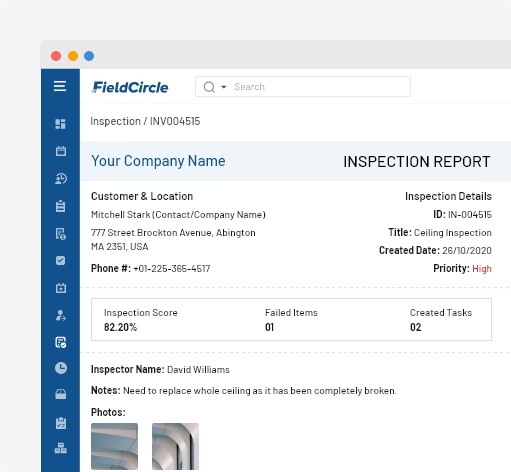Click into the Search input field

point(303,87)
